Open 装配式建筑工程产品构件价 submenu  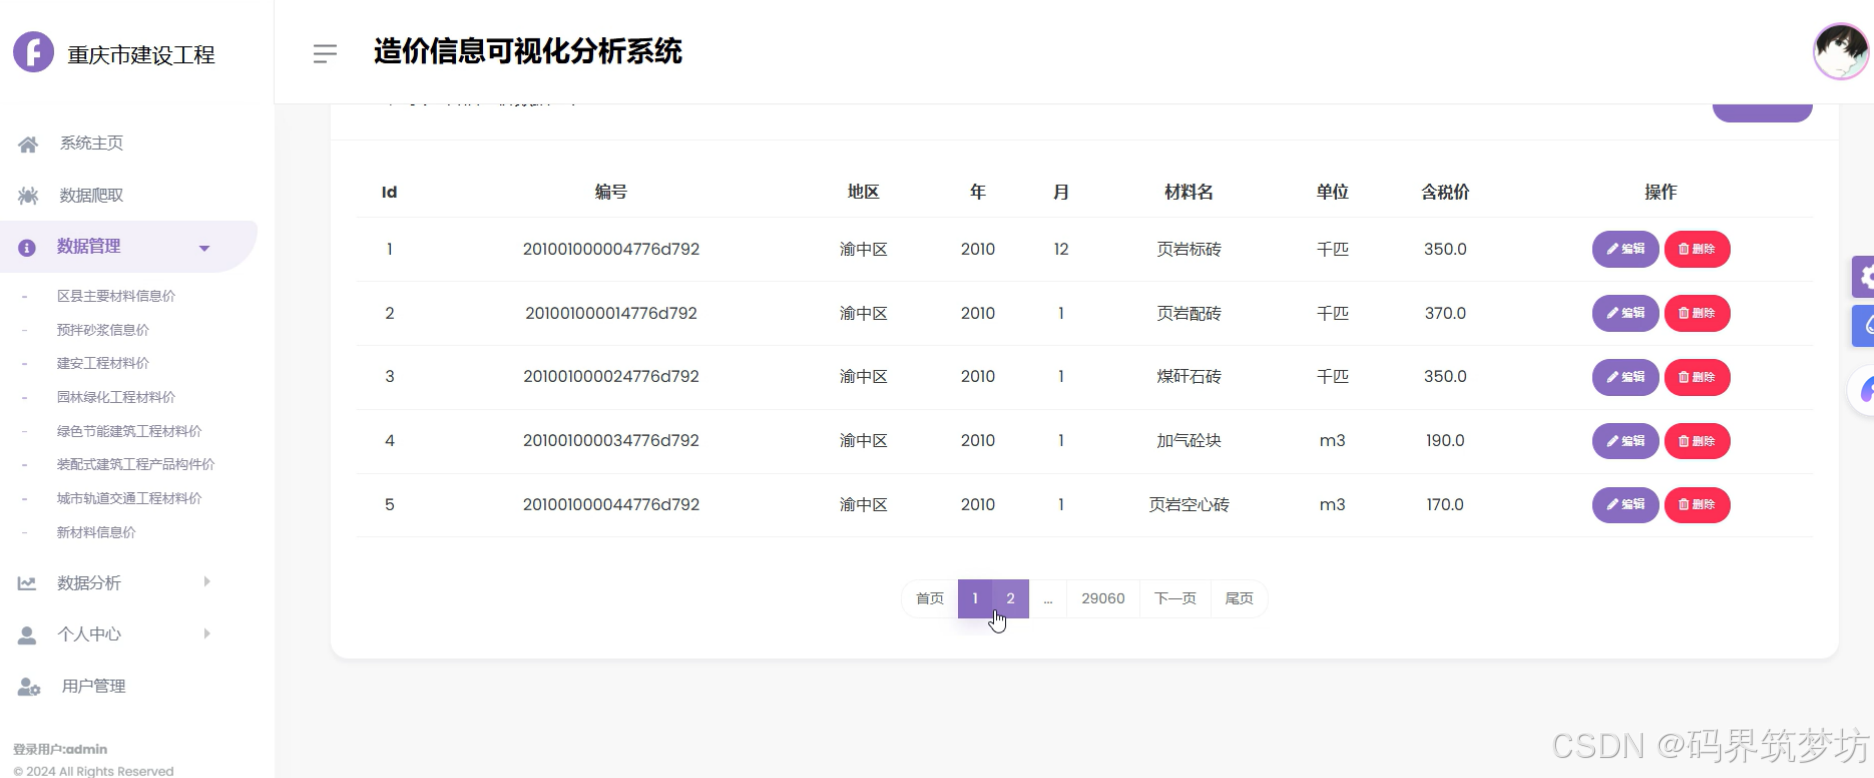(x=135, y=464)
